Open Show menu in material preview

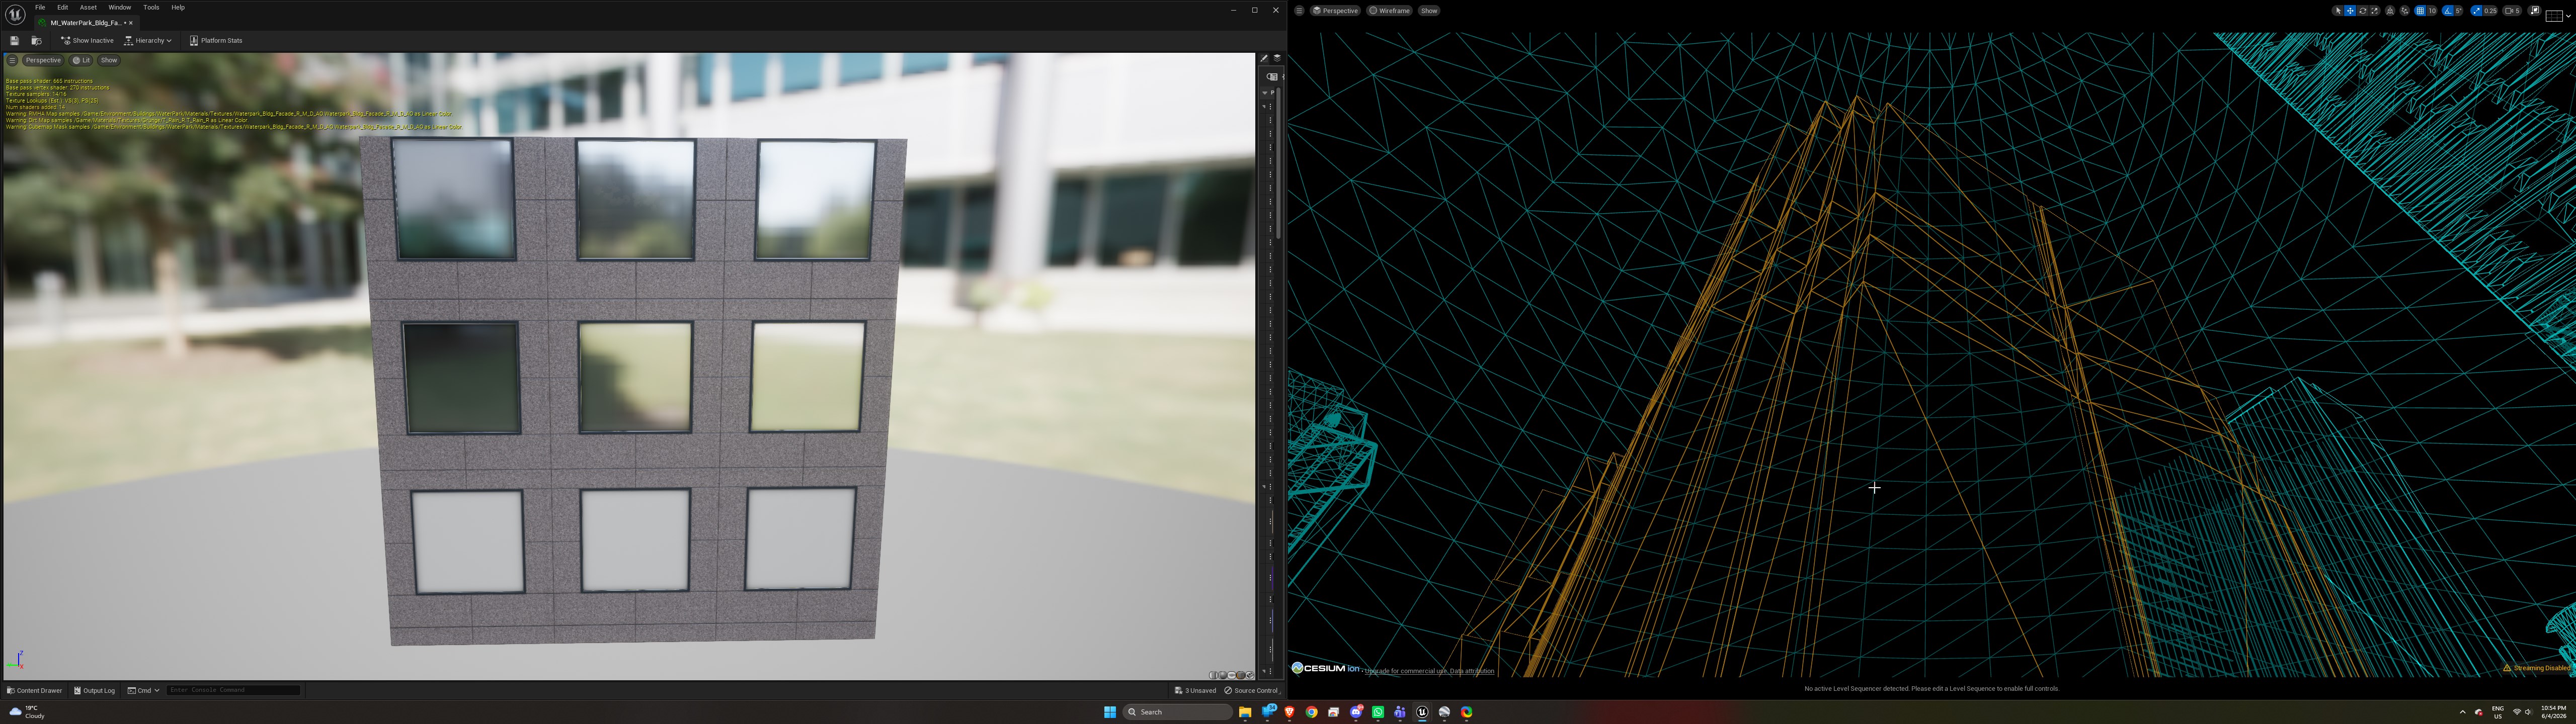(109, 60)
